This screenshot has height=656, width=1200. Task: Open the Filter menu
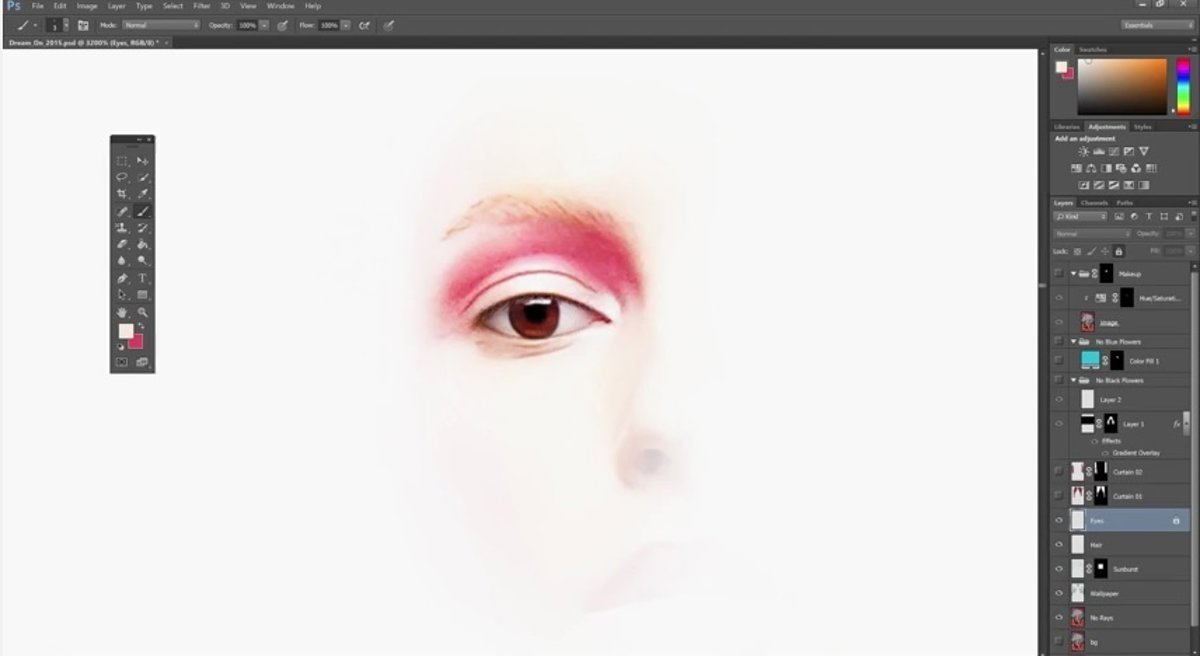point(201,6)
